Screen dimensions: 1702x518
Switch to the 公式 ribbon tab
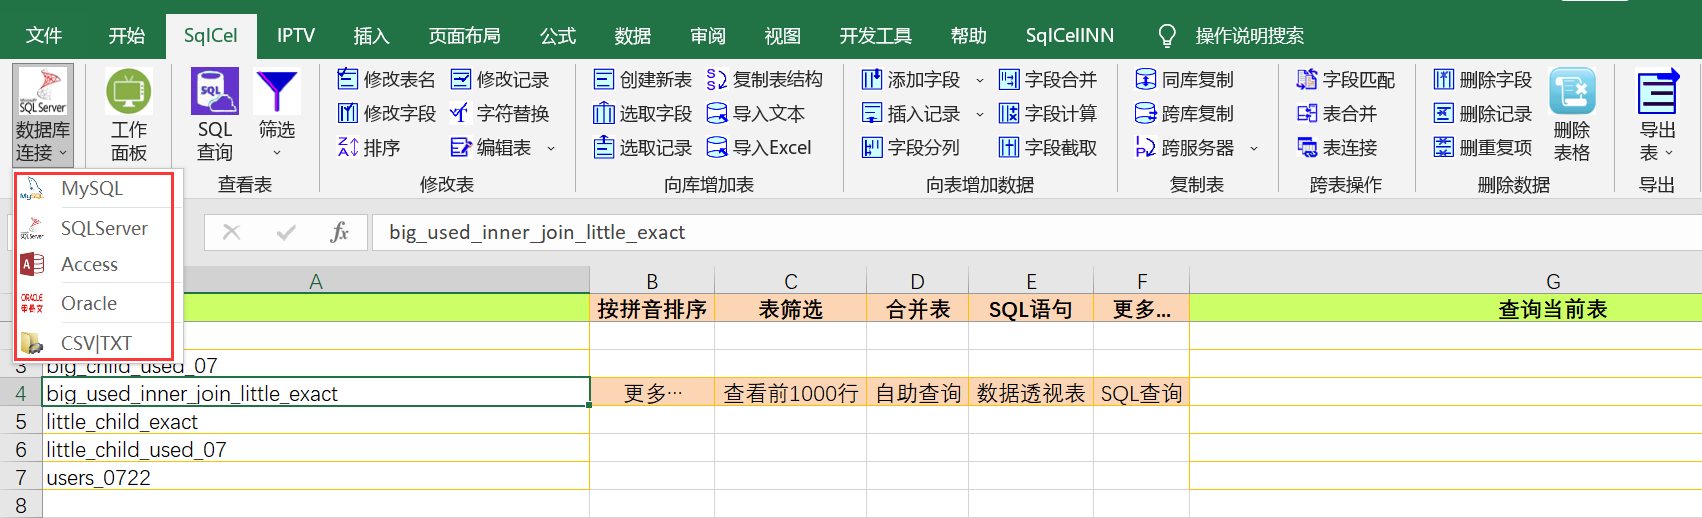(558, 36)
